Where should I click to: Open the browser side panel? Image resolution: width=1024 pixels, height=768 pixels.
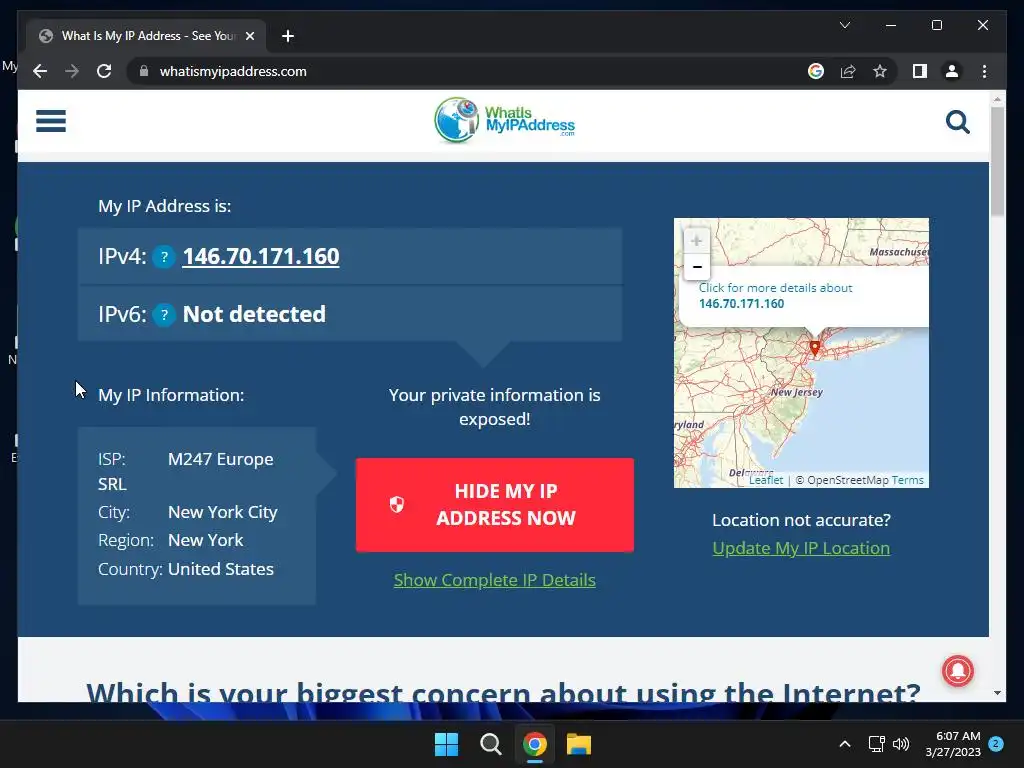pyautogui.click(x=920, y=71)
